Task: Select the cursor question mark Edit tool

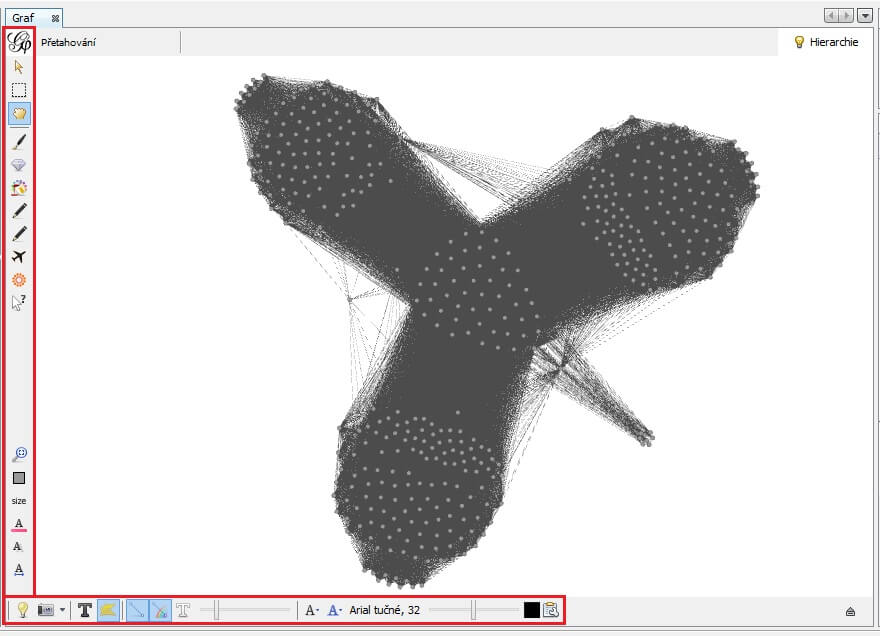Action: (19, 303)
